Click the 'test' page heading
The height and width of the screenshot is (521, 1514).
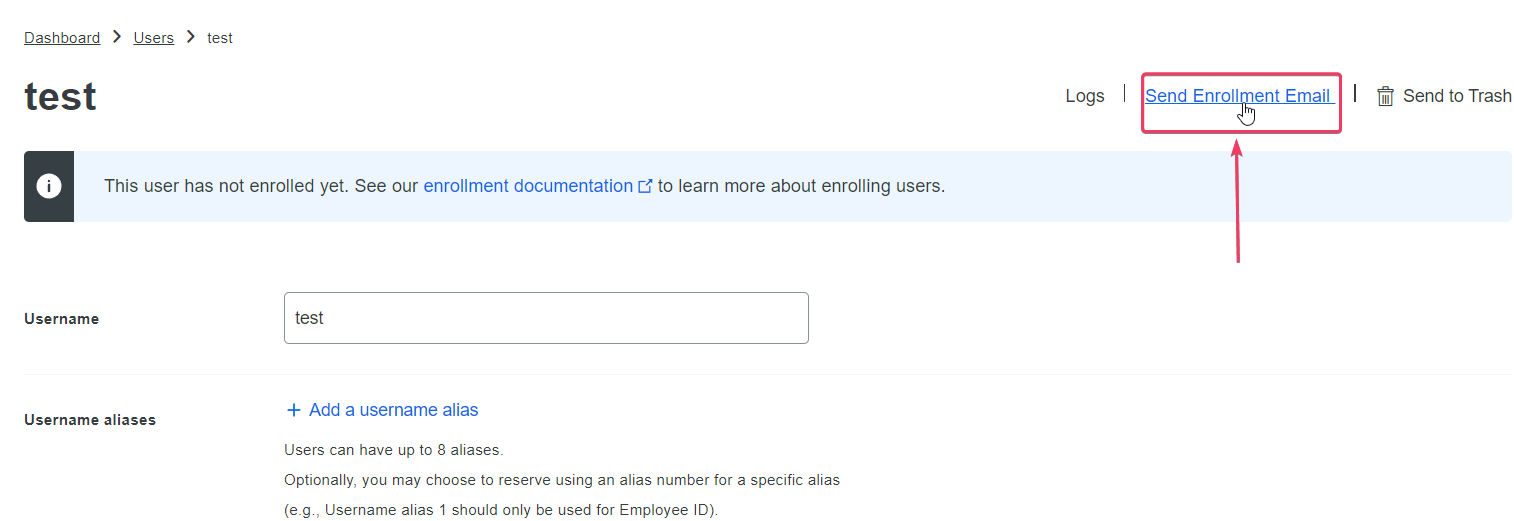pyautogui.click(x=60, y=97)
